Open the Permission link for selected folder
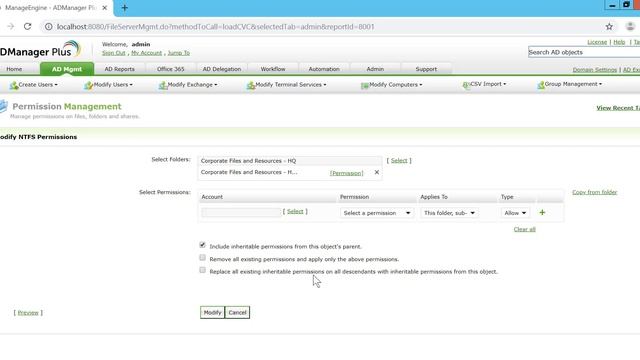Image resolution: width=640 pixels, height=360 pixels. pos(347,173)
